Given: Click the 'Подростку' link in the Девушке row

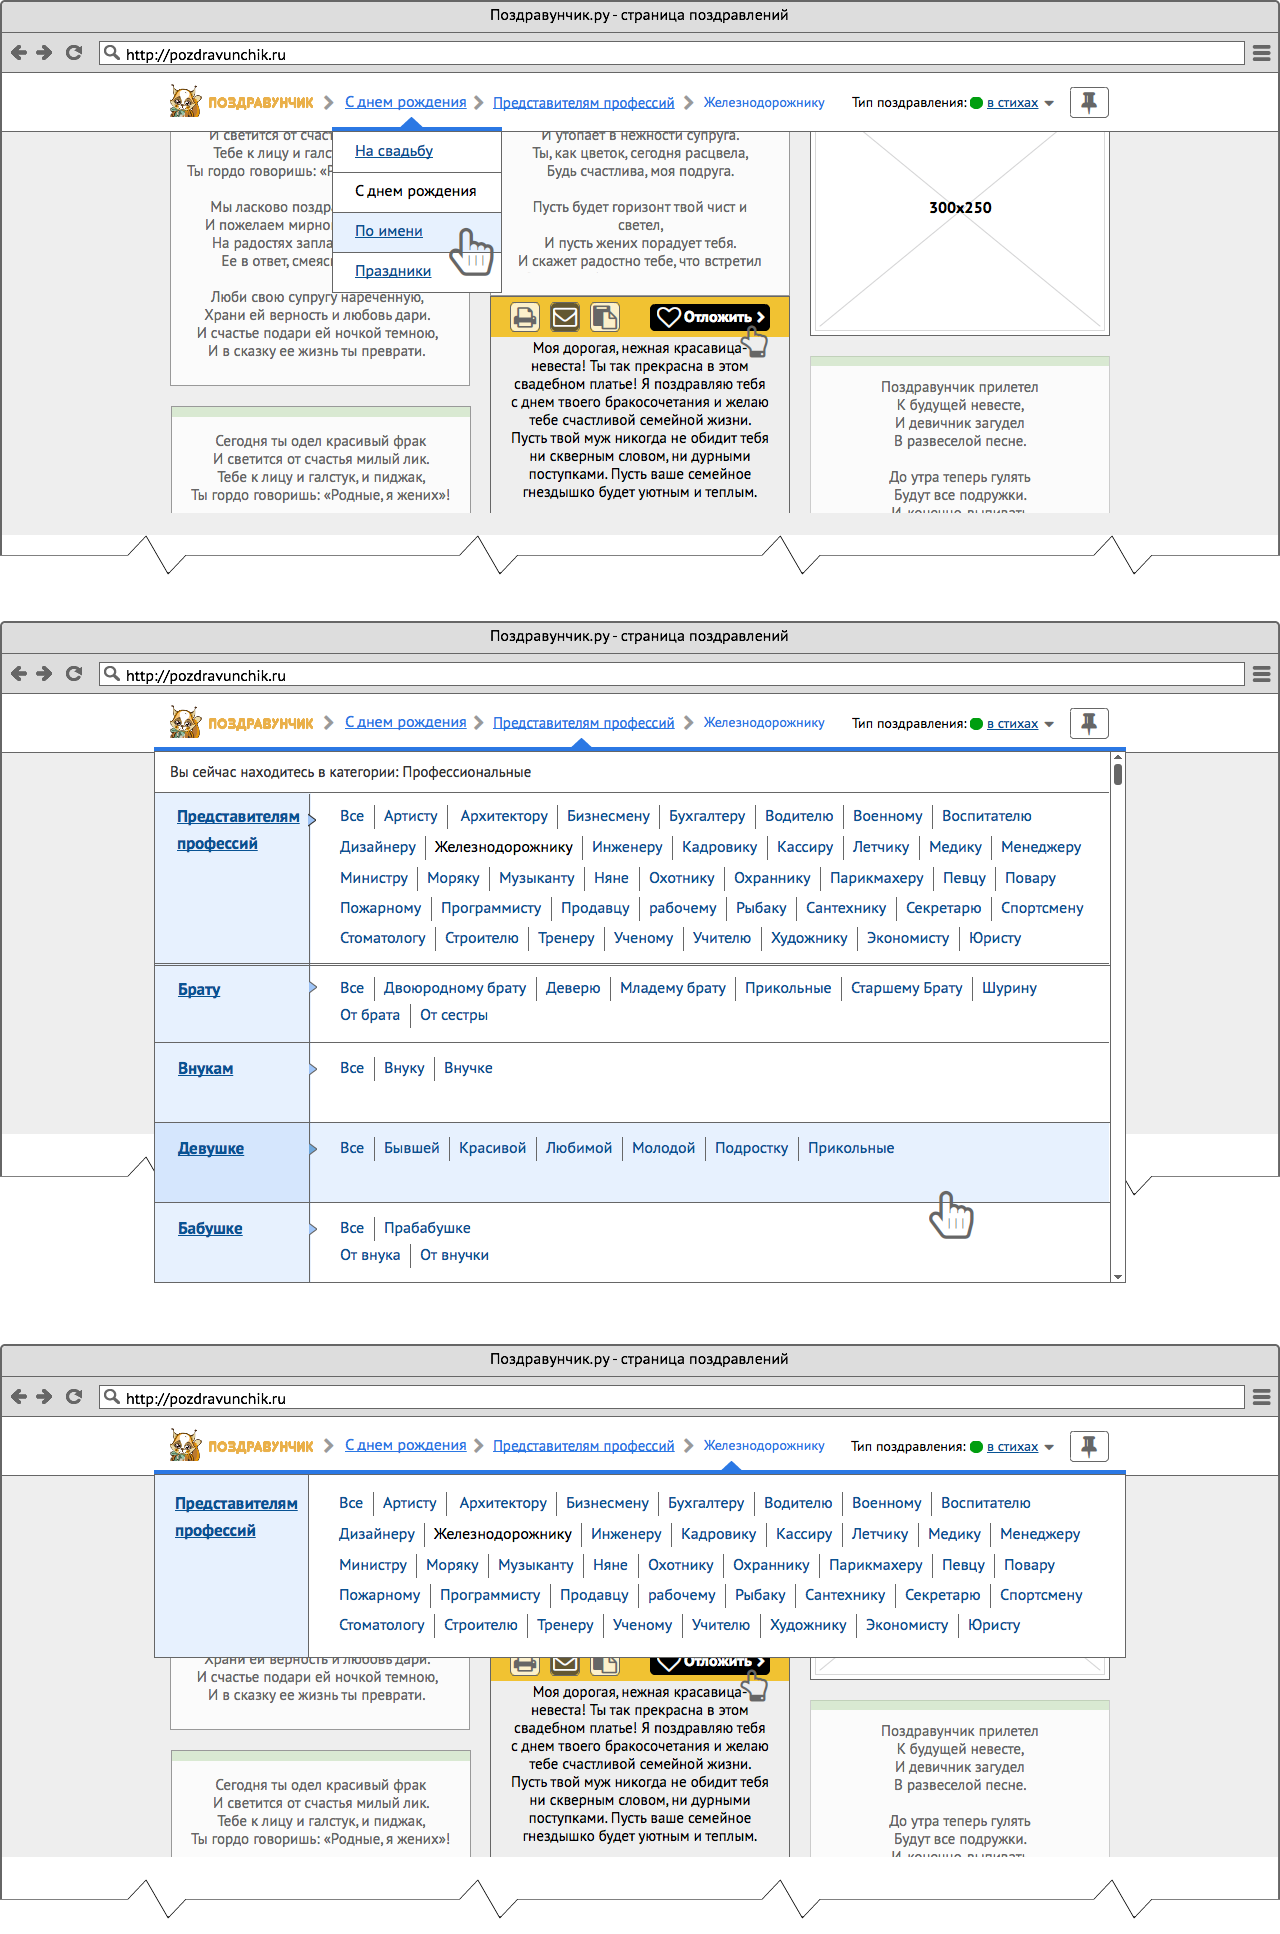Looking at the screenshot, I should [x=751, y=1148].
